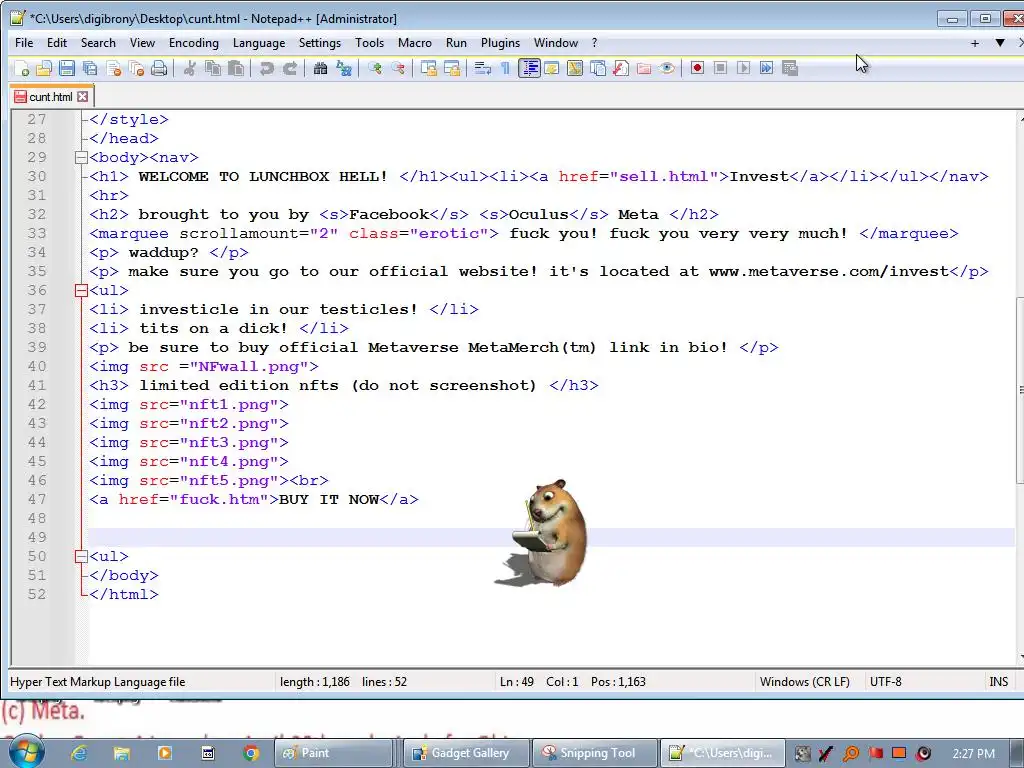
Task: Stop macro recording via square icon
Action: [x=720, y=68]
